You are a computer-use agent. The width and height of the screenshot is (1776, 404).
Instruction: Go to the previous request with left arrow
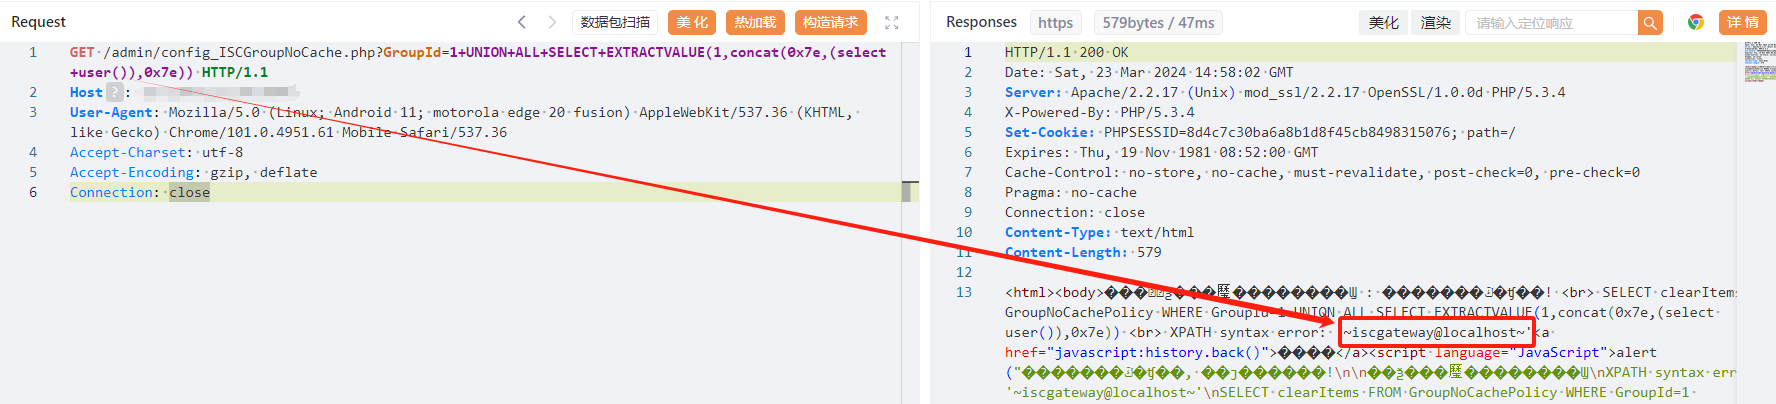pyautogui.click(x=522, y=22)
